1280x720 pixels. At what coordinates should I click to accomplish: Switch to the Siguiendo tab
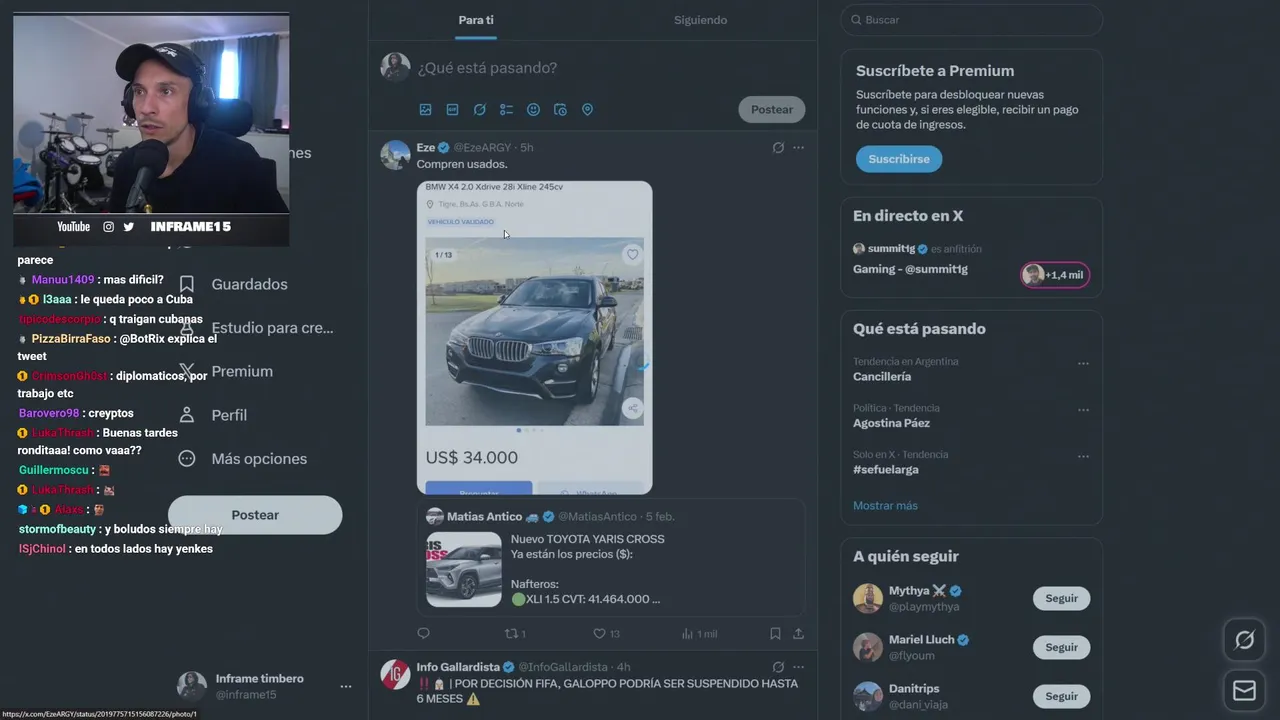click(x=700, y=20)
